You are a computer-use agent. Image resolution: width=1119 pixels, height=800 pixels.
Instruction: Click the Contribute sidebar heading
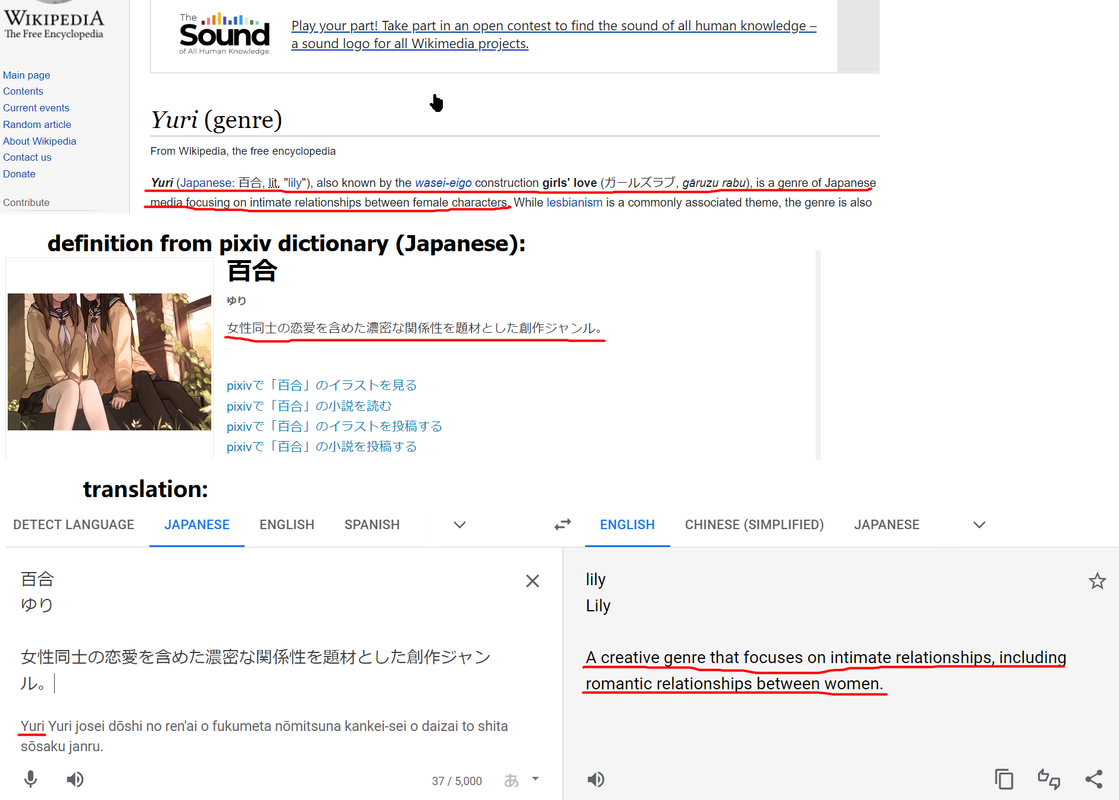pos(26,203)
